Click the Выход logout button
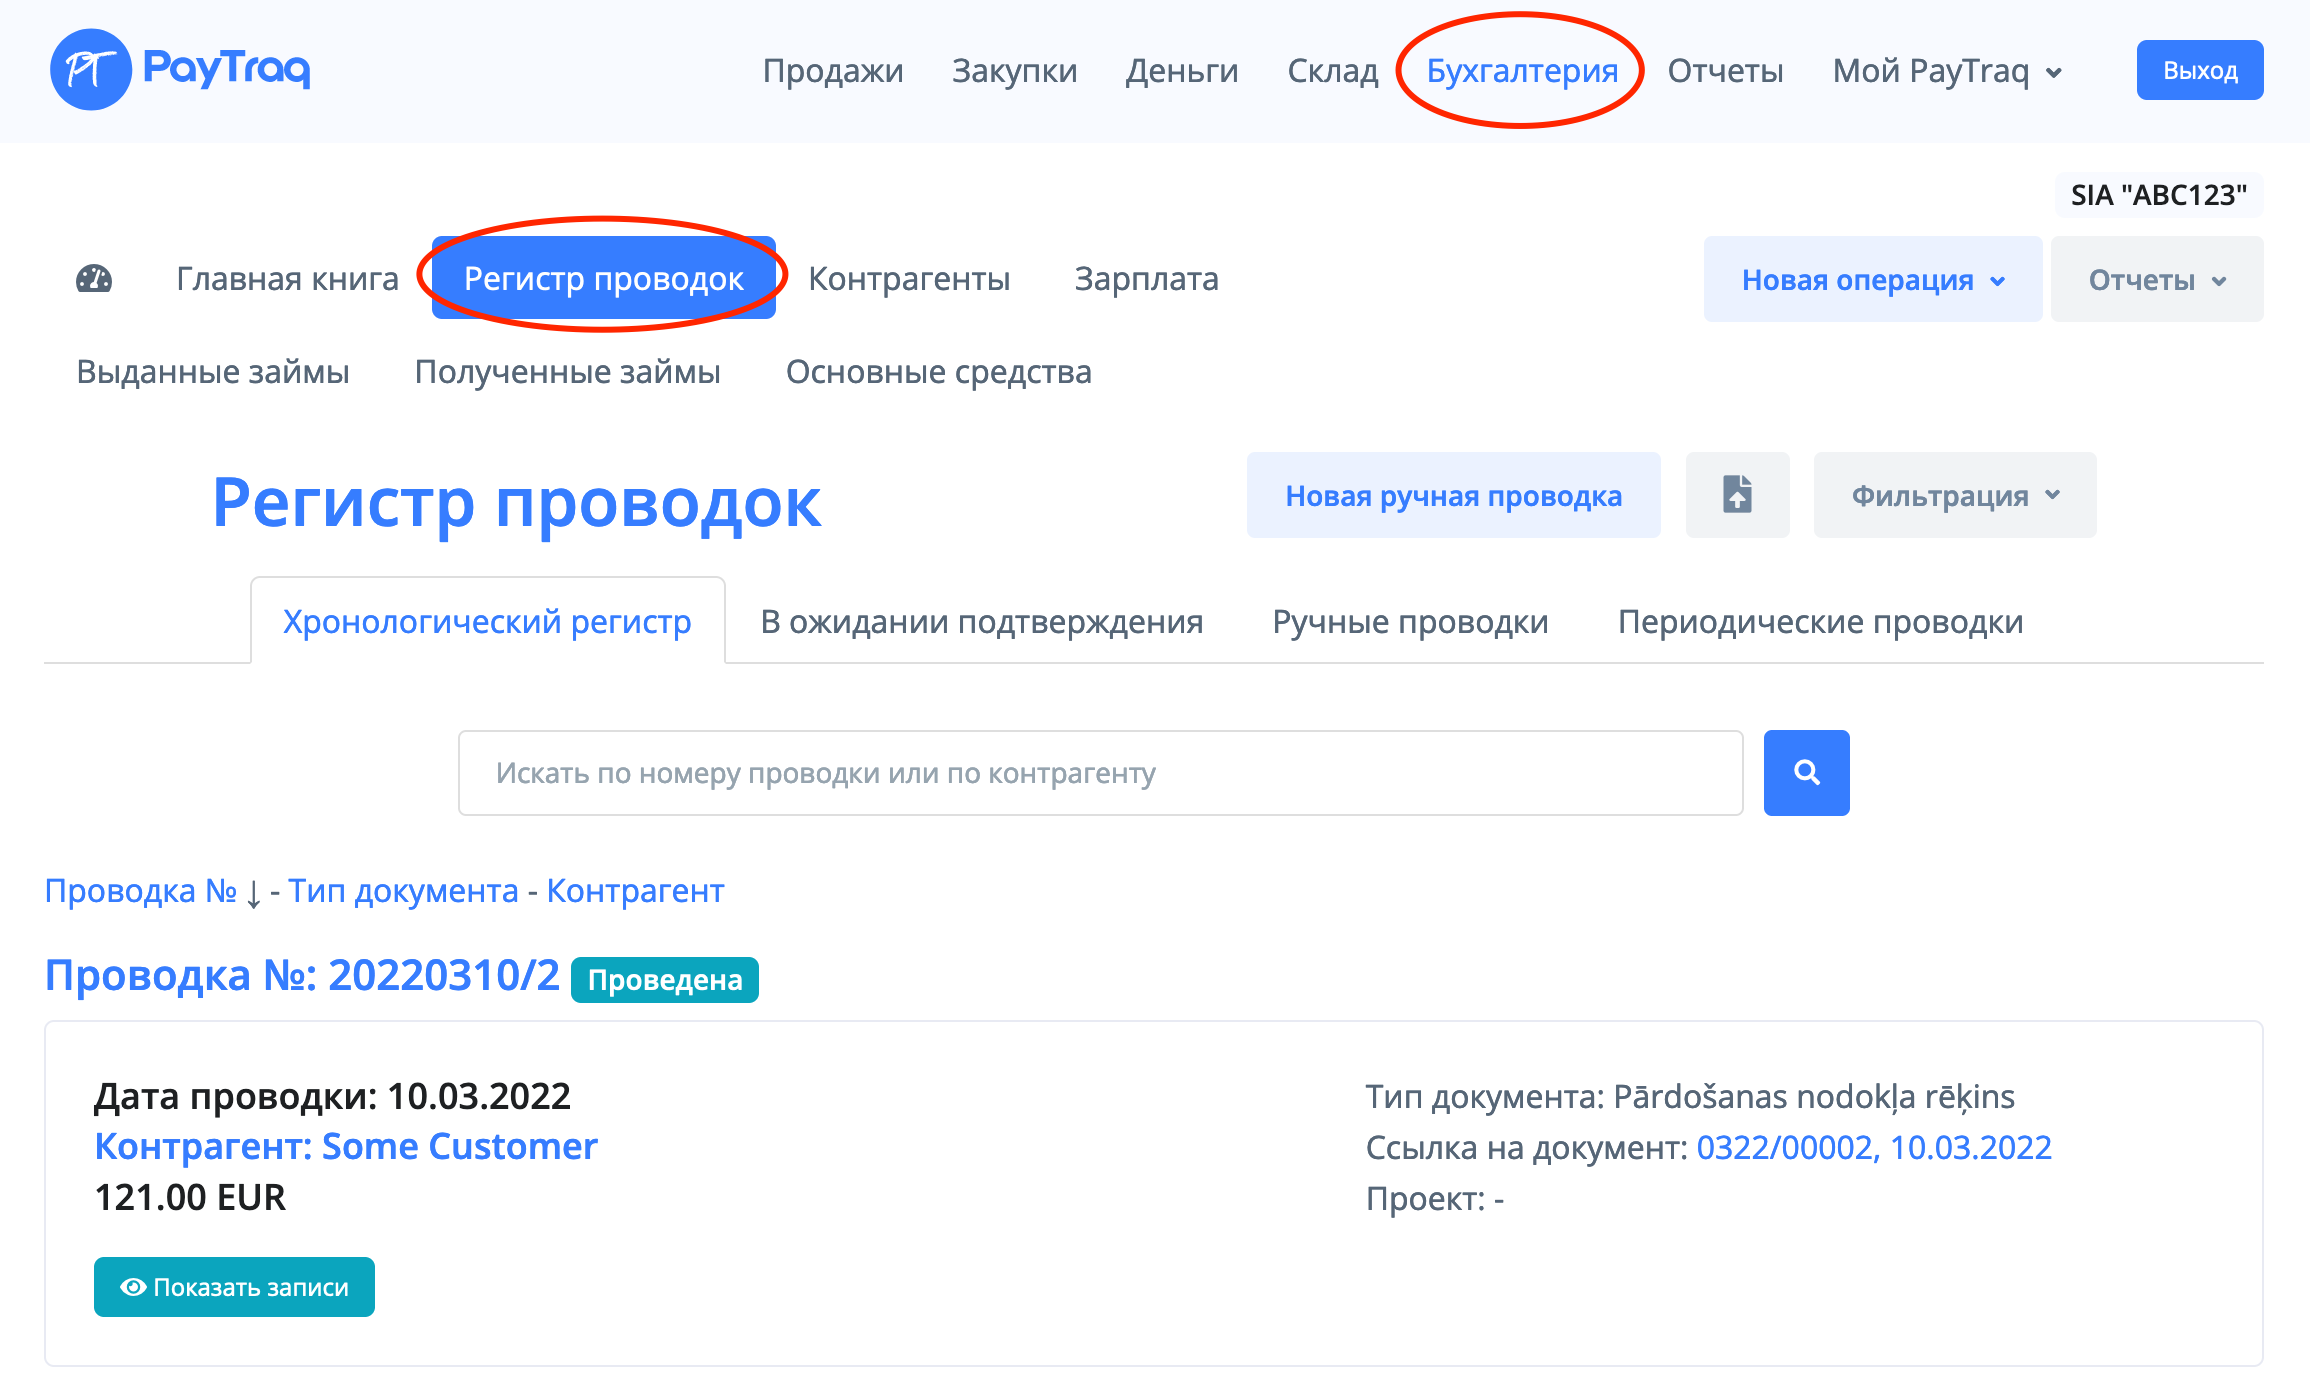Screen dimensions: 2310x1384 pyautogui.click(x=2199, y=71)
